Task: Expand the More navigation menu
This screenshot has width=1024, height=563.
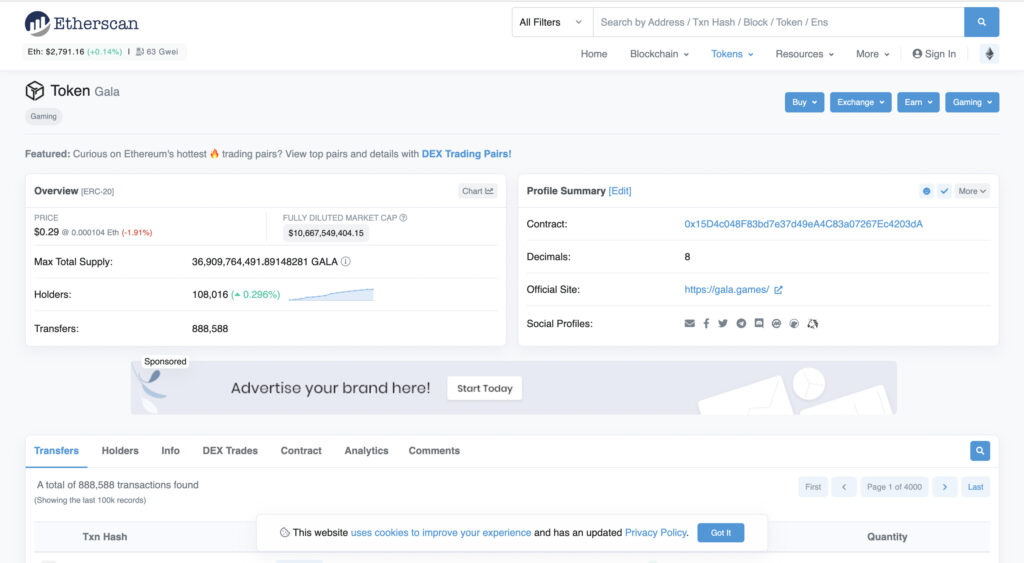Action: tap(872, 54)
